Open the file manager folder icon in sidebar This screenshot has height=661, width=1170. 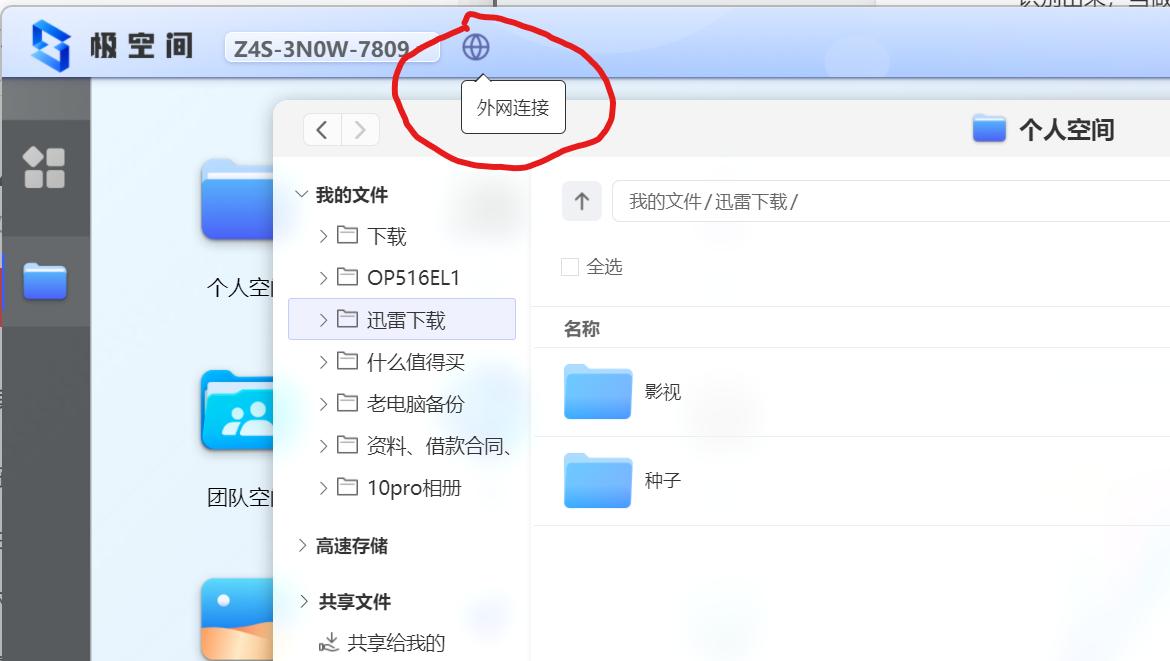[46, 281]
